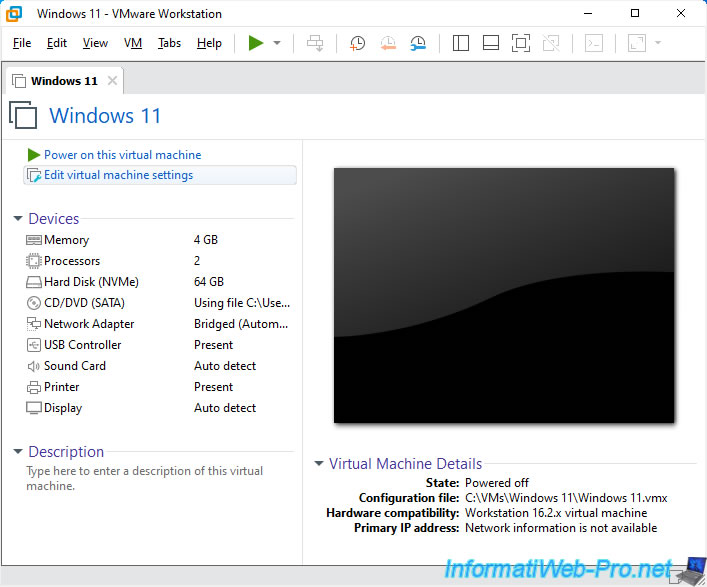The image size is (707, 587).
Task: Click the Revert to Snapshot toolbar icon
Action: [388, 43]
